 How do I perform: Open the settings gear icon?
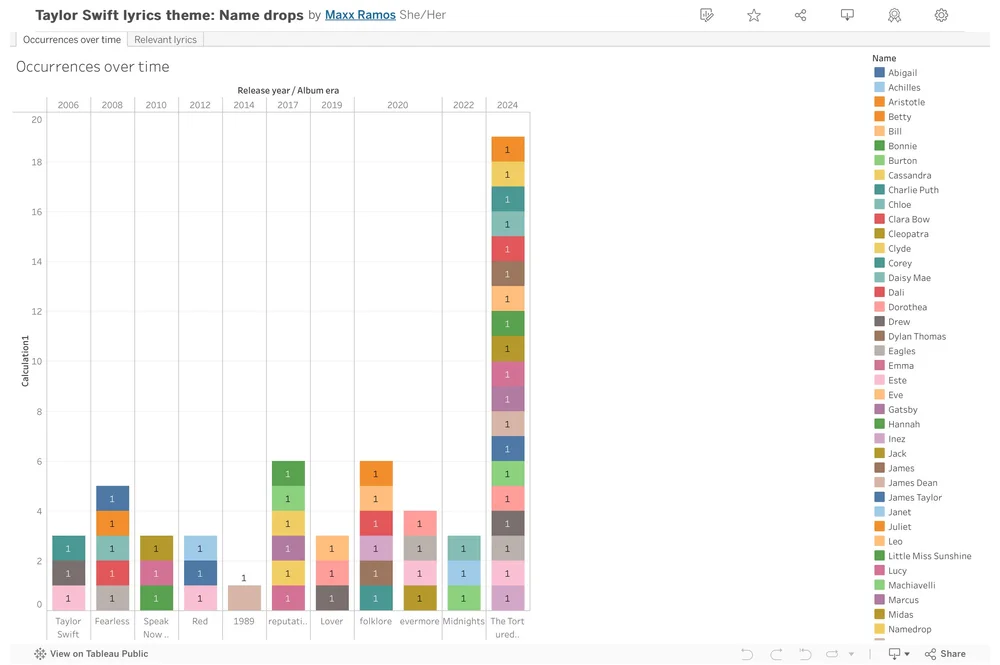point(941,15)
